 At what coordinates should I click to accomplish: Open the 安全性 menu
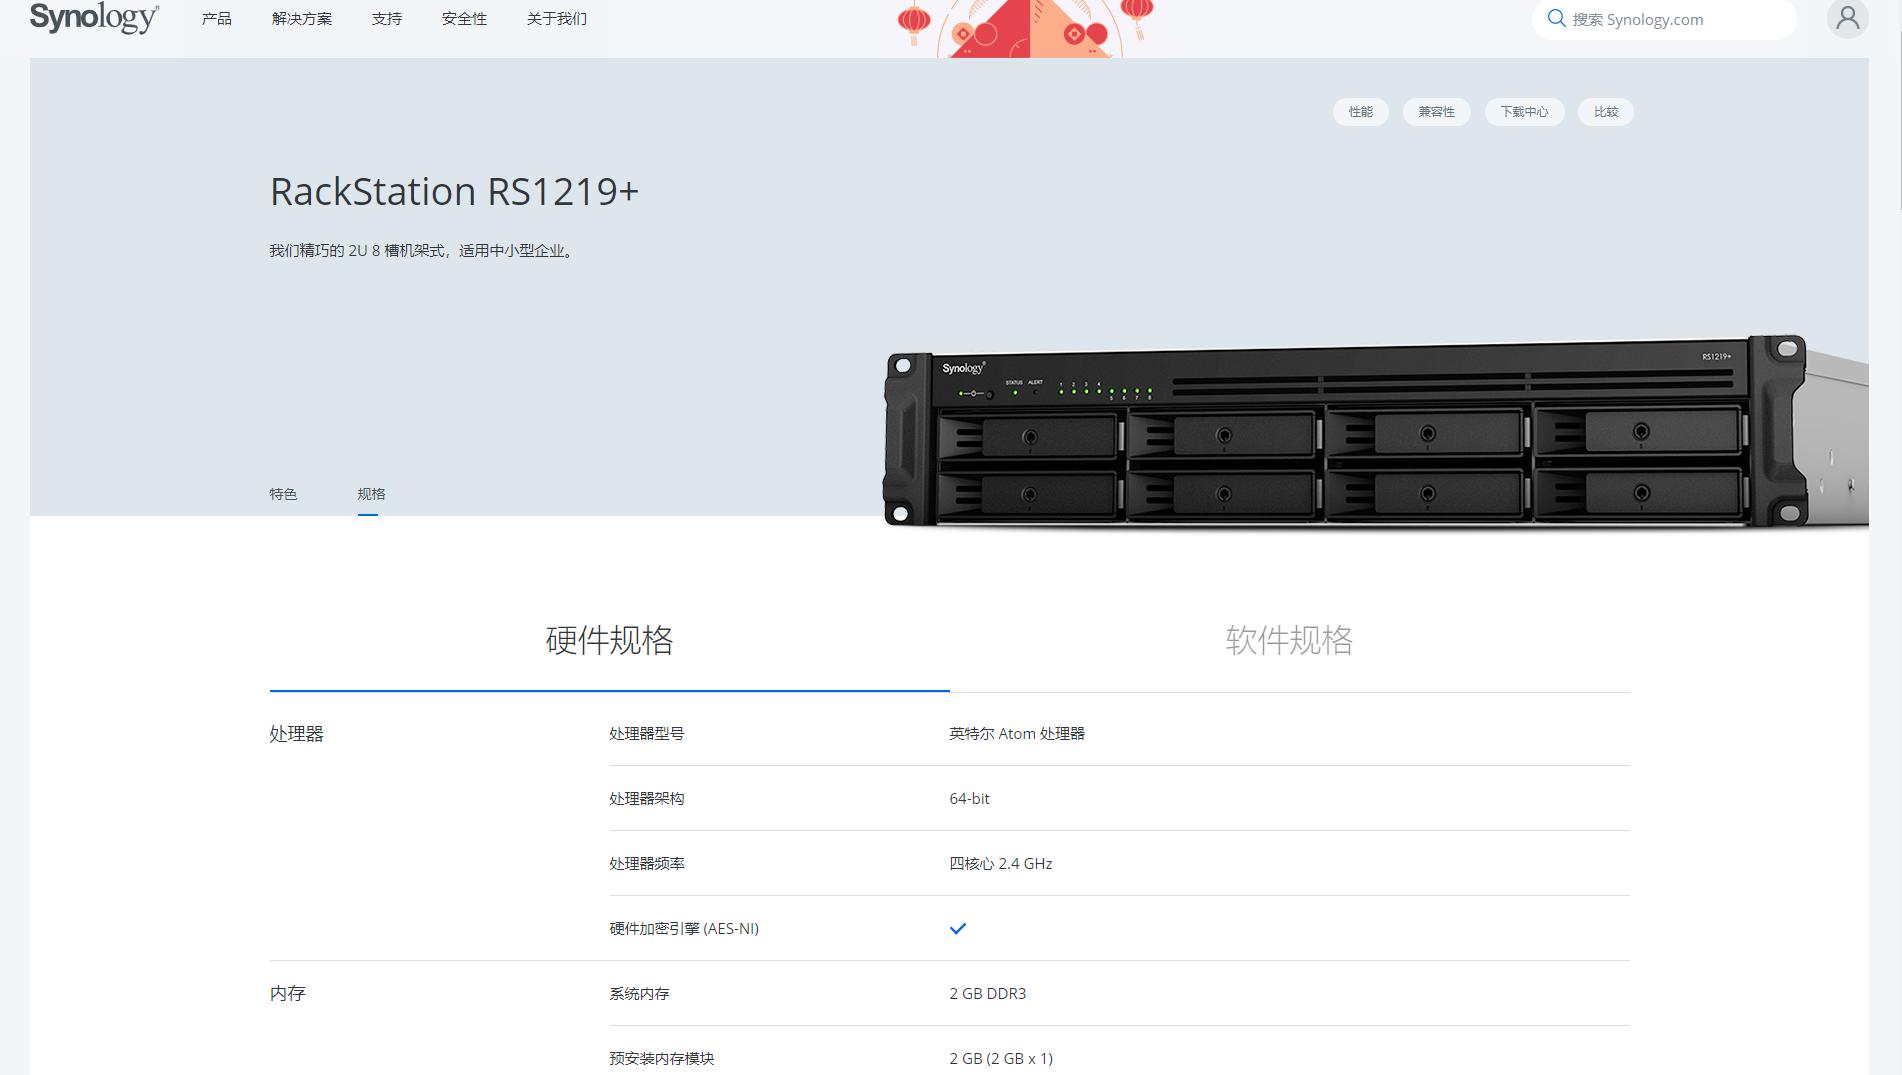pos(464,19)
